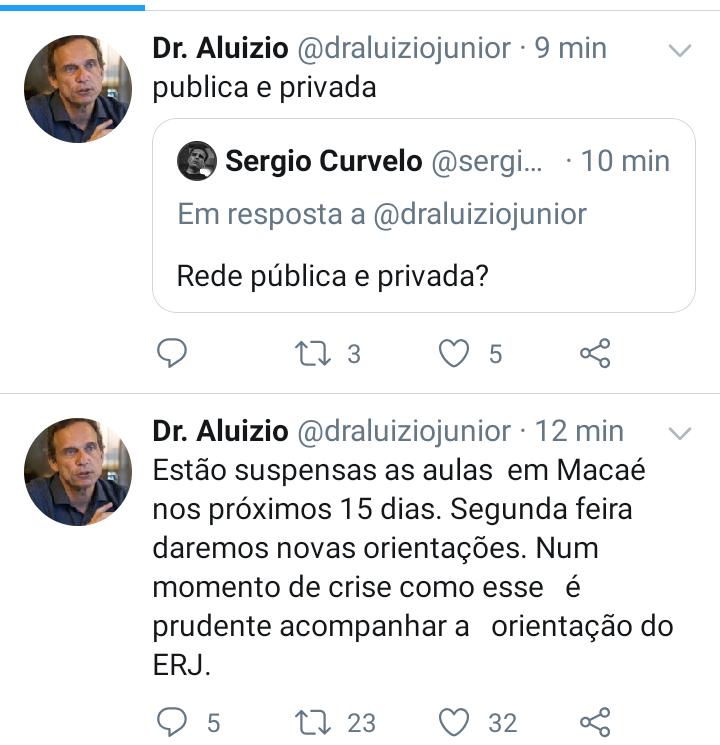This screenshot has height=745, width=720.
Task: Reply to the Macaé classes suspended tweet
Action: point(173,722)
